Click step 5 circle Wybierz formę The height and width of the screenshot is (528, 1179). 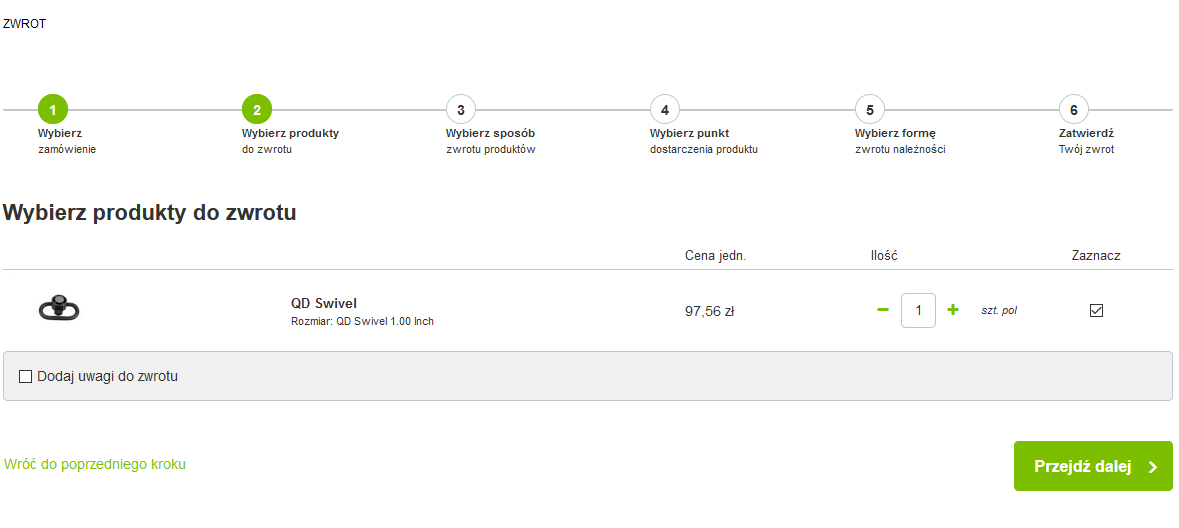870,109
